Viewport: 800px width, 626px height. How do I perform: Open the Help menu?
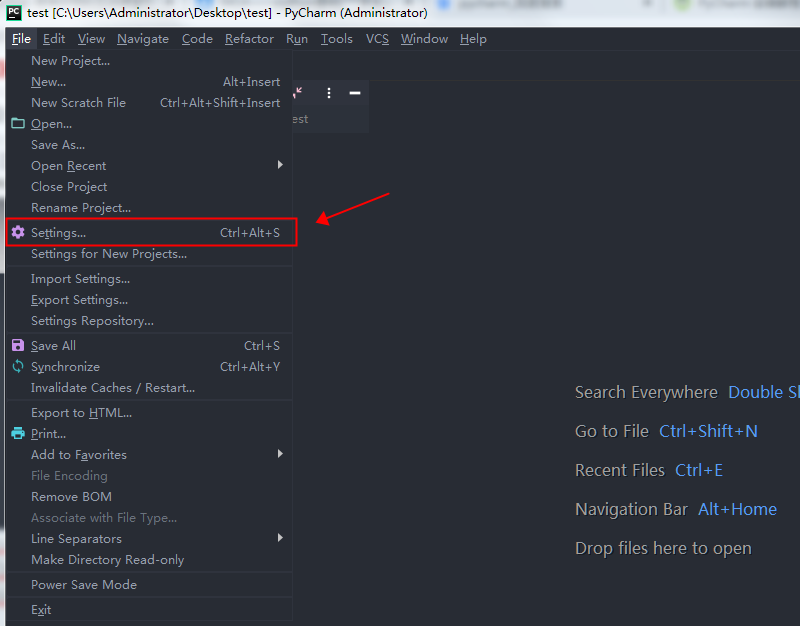[473, 39]
